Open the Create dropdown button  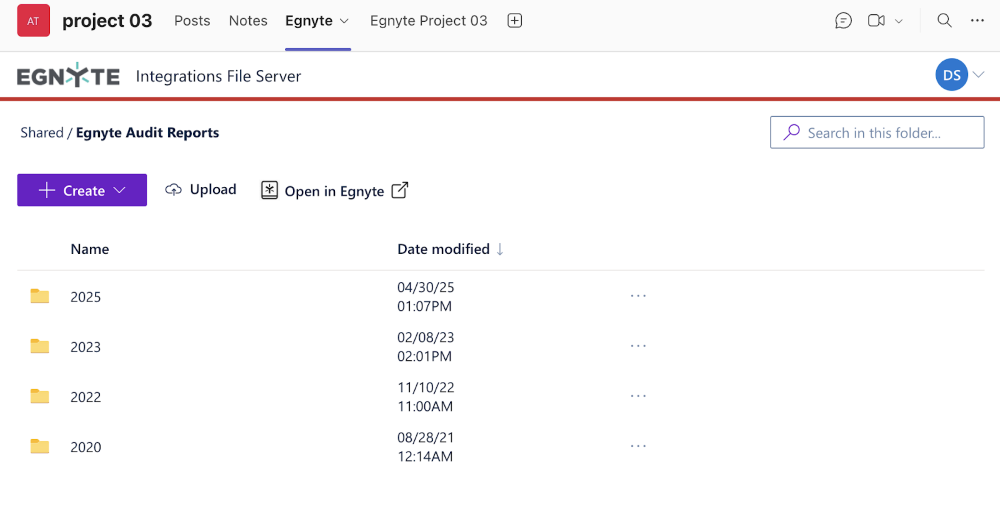(82, 190)
